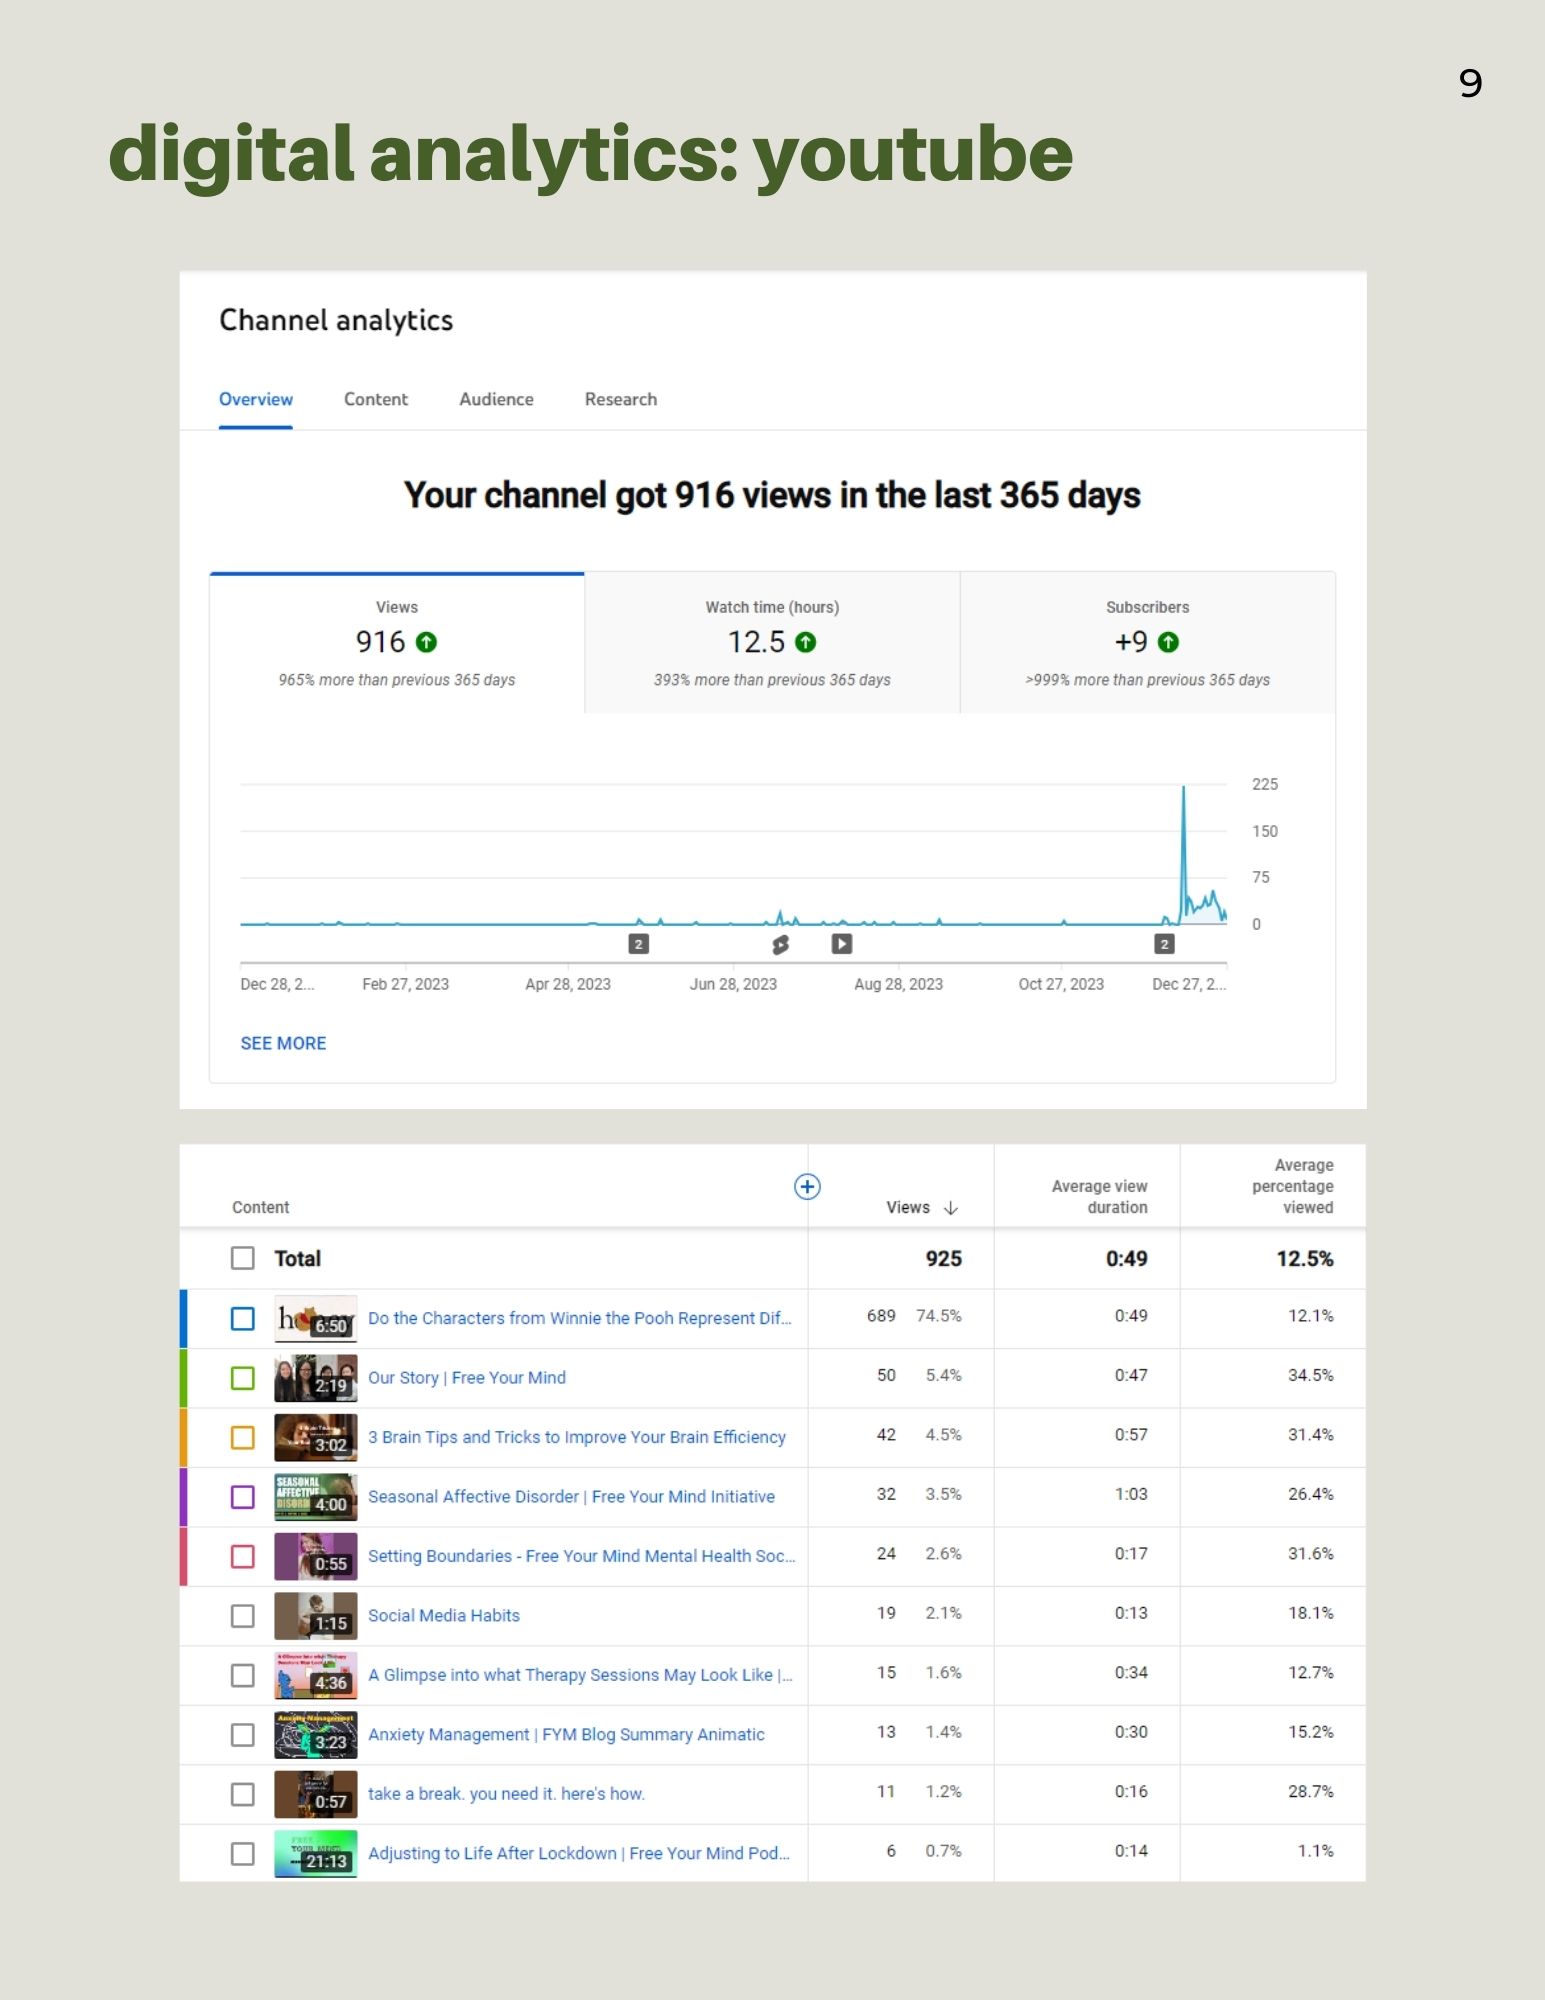
Task: Click the green up arrow beside 12.5 watch time
Action: (x=806, y=642)
